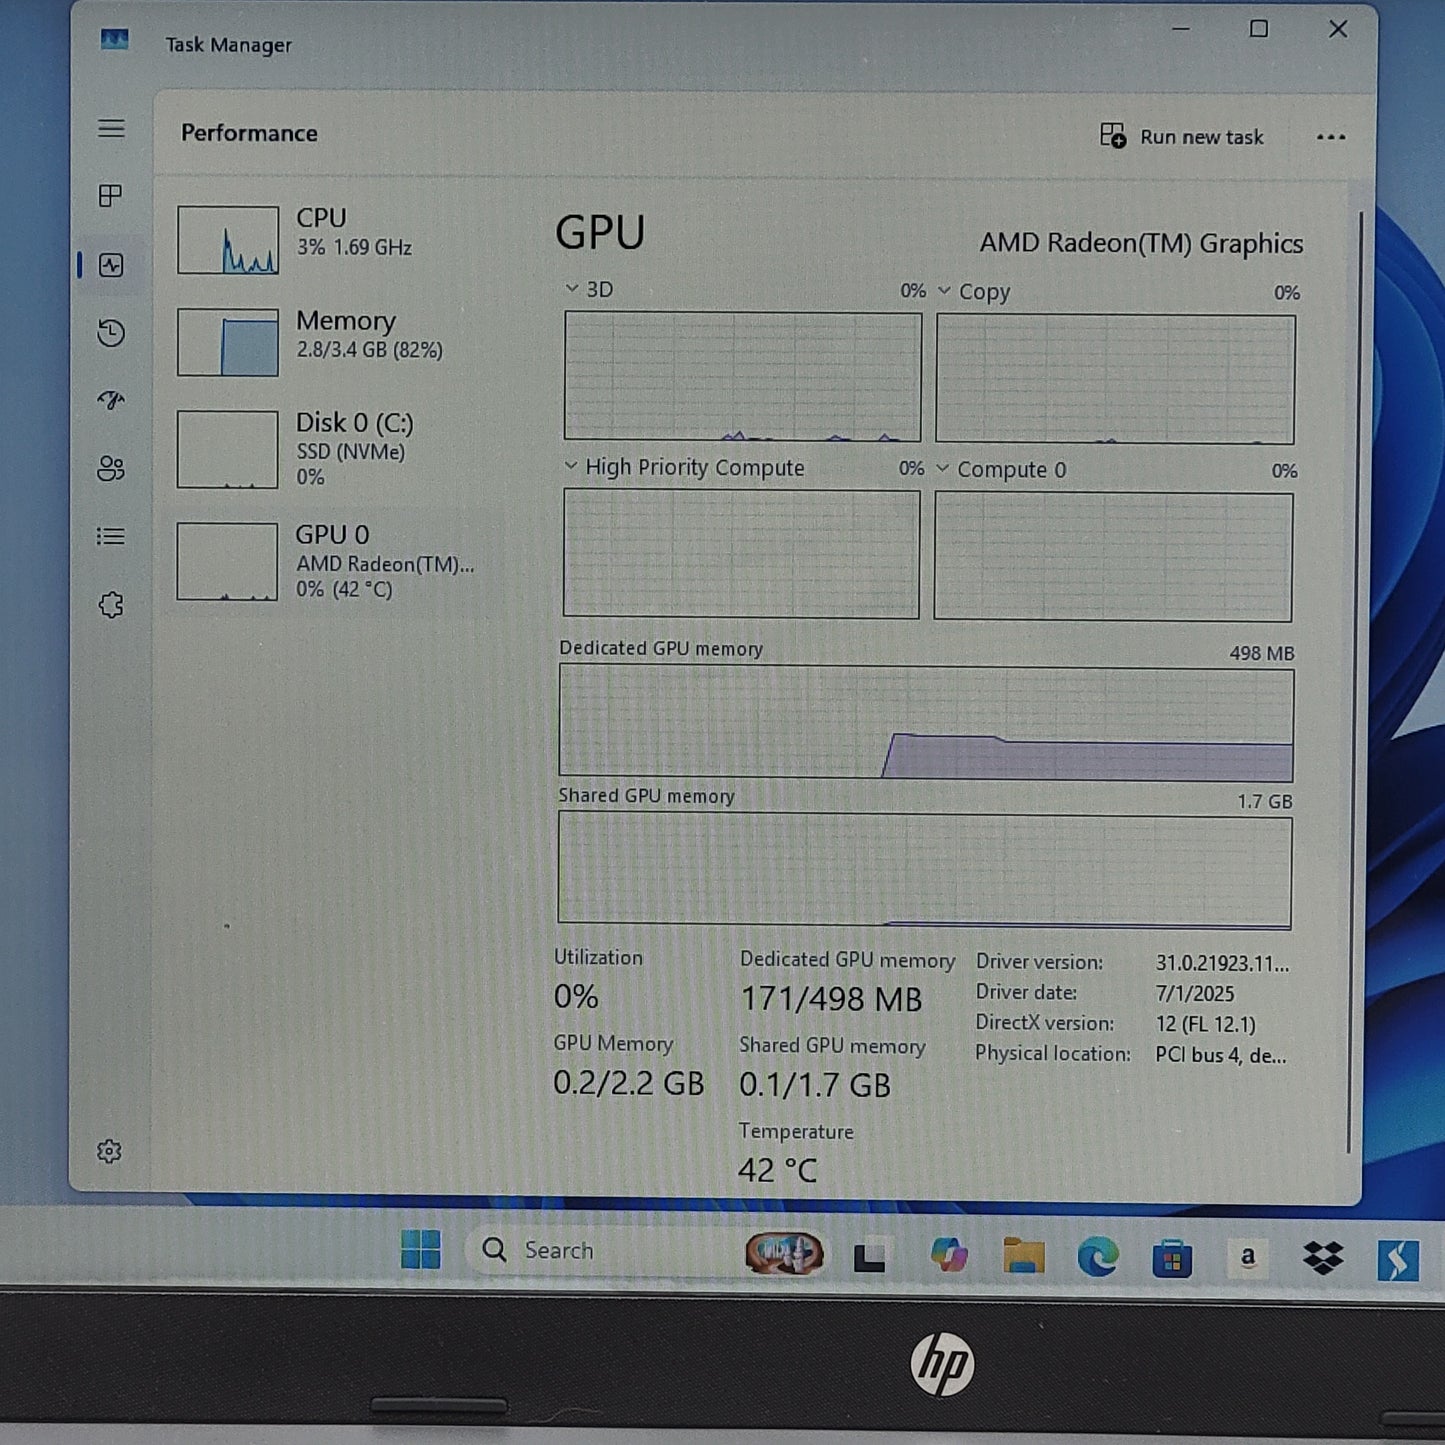This screenshot has width=1445, height=1445.
Task: Open the Services page icon
Action: click(x=111, y=605)
